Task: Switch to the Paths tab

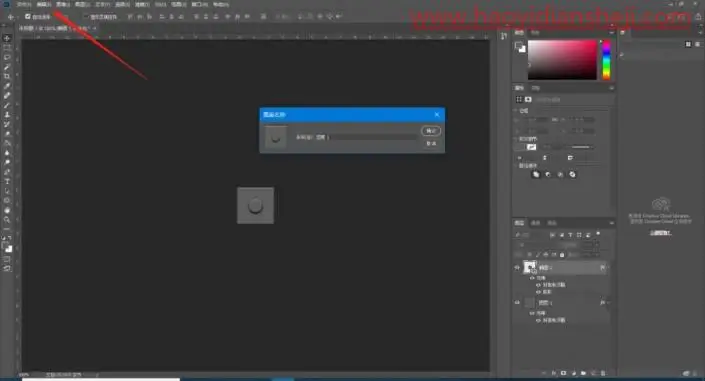Action: point(552,223)
